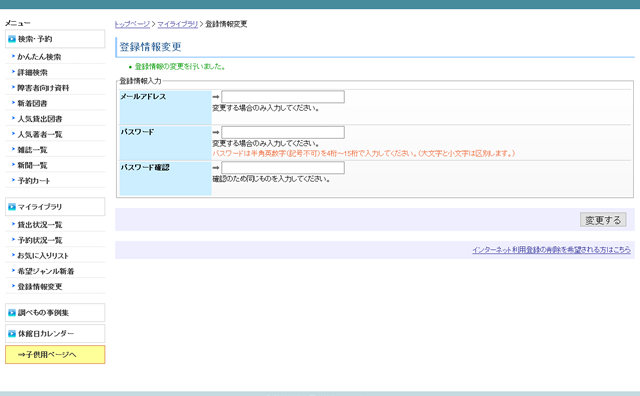Viewport: 640px width, 396px height.
Task: Go to the 子供用ページへ yellow button
Action: tap(55, 355)
